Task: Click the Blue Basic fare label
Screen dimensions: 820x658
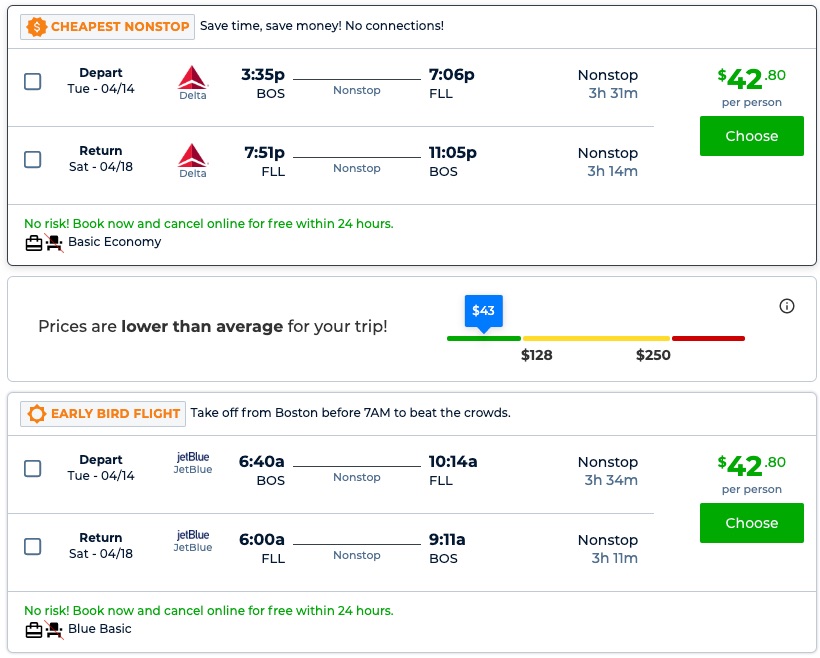Action: (x=100, y=629)
